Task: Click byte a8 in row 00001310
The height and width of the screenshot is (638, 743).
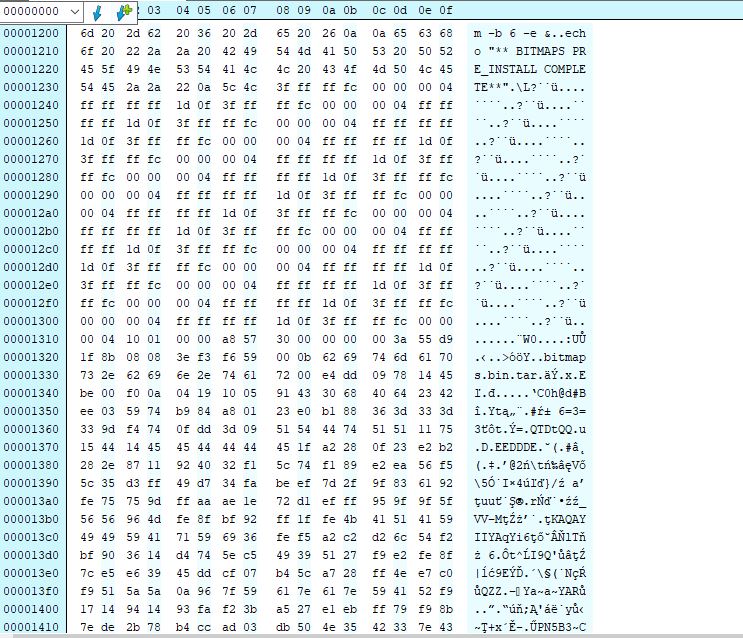Action: pyautogui.click(x=229, y=339)
